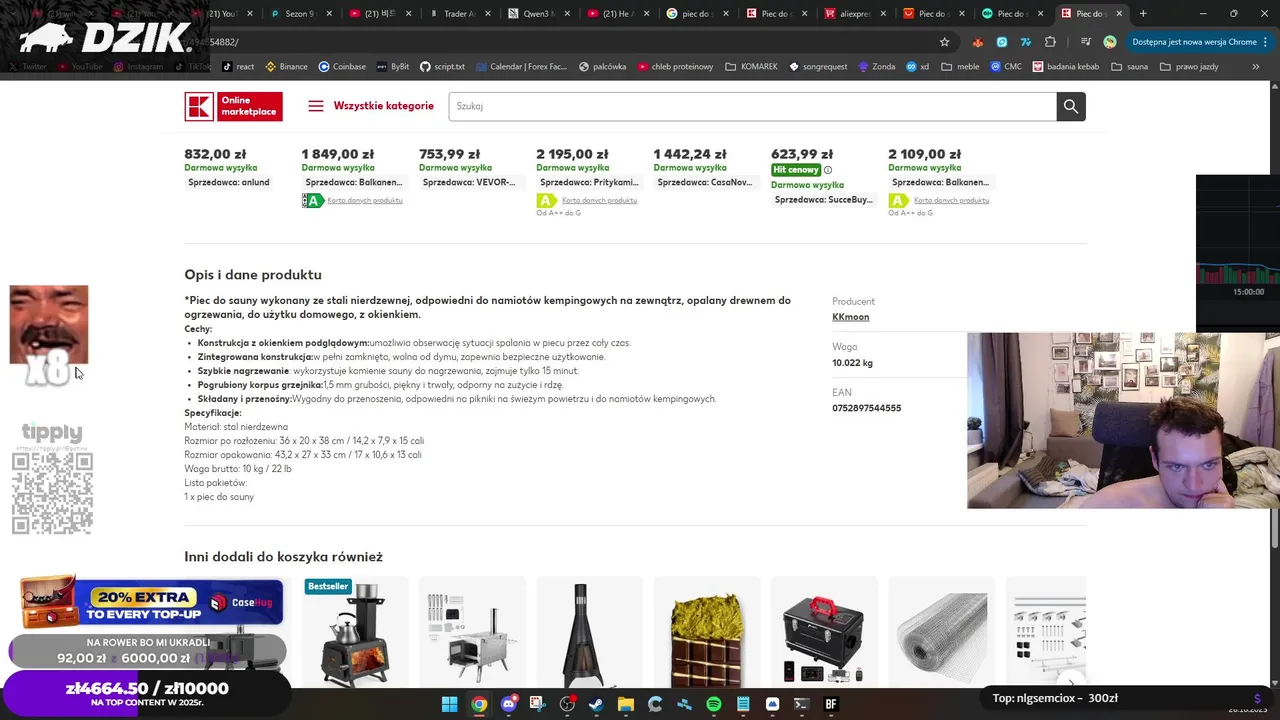This screenshot has width=1280, height=720.
Task: Open the black toolbox with red handle thumbnail
Action: click(824, 632)
